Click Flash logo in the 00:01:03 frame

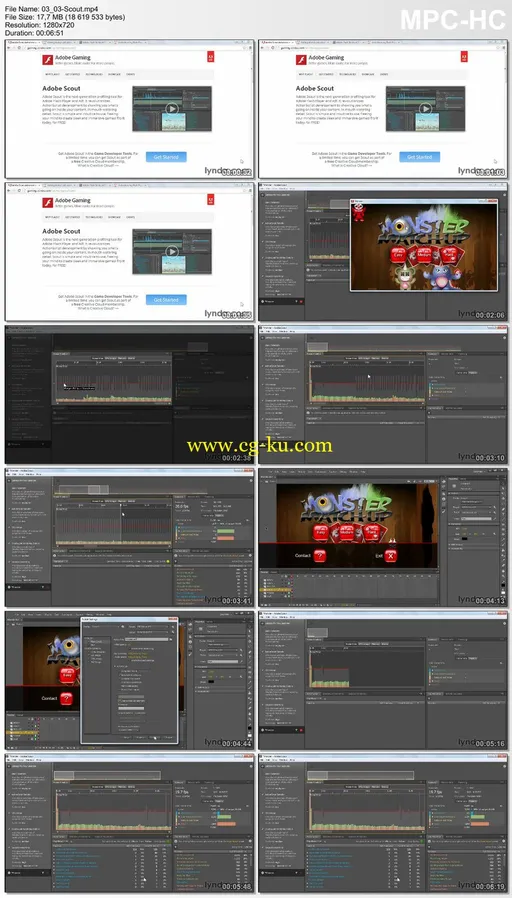click(301, 60)
